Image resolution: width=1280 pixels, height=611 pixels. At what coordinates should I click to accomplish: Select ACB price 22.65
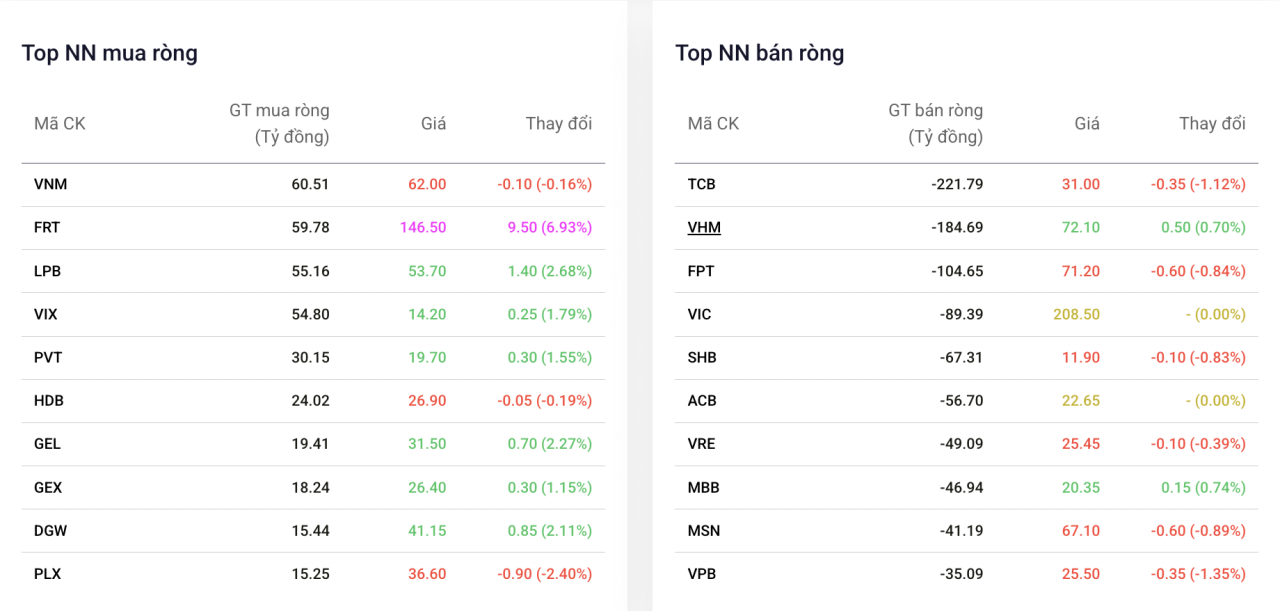[1080, 400]
